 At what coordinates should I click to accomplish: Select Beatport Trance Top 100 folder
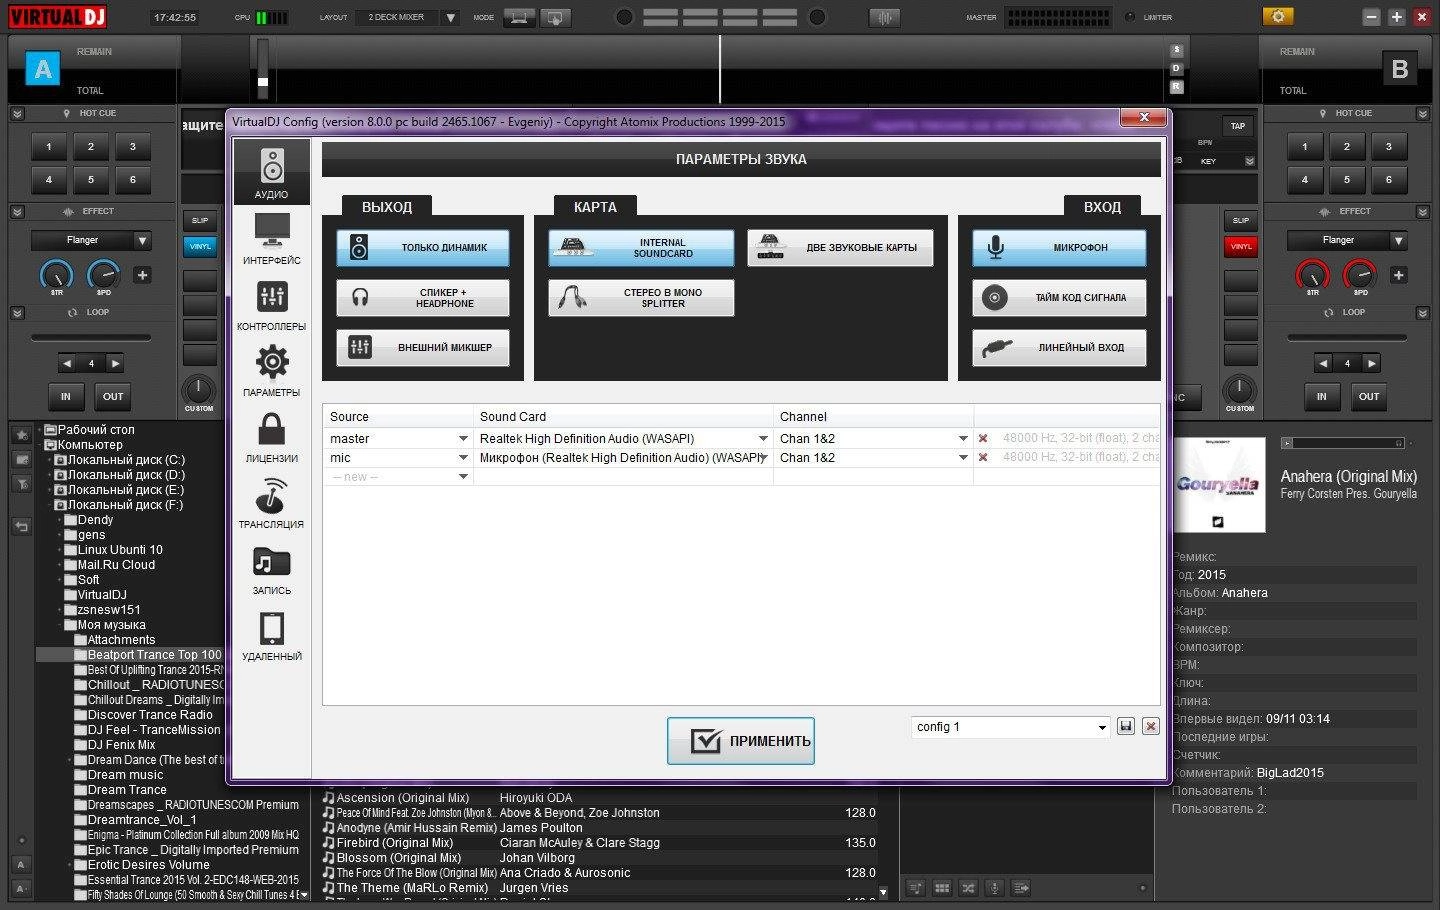coord(154,655)
